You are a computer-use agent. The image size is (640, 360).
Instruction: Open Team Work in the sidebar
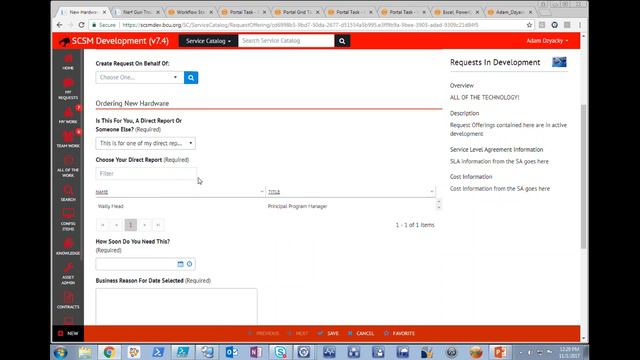[68, 139]
